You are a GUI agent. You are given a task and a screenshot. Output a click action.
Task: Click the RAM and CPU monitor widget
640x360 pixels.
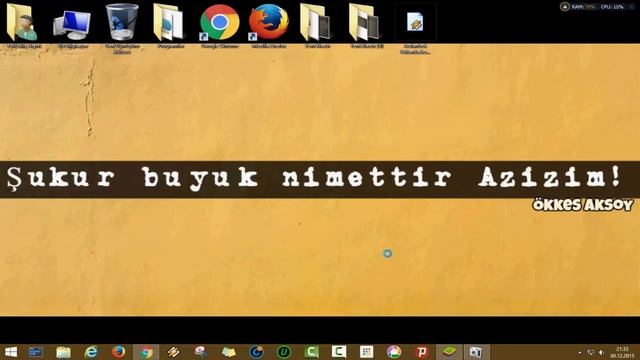[597, 7]
